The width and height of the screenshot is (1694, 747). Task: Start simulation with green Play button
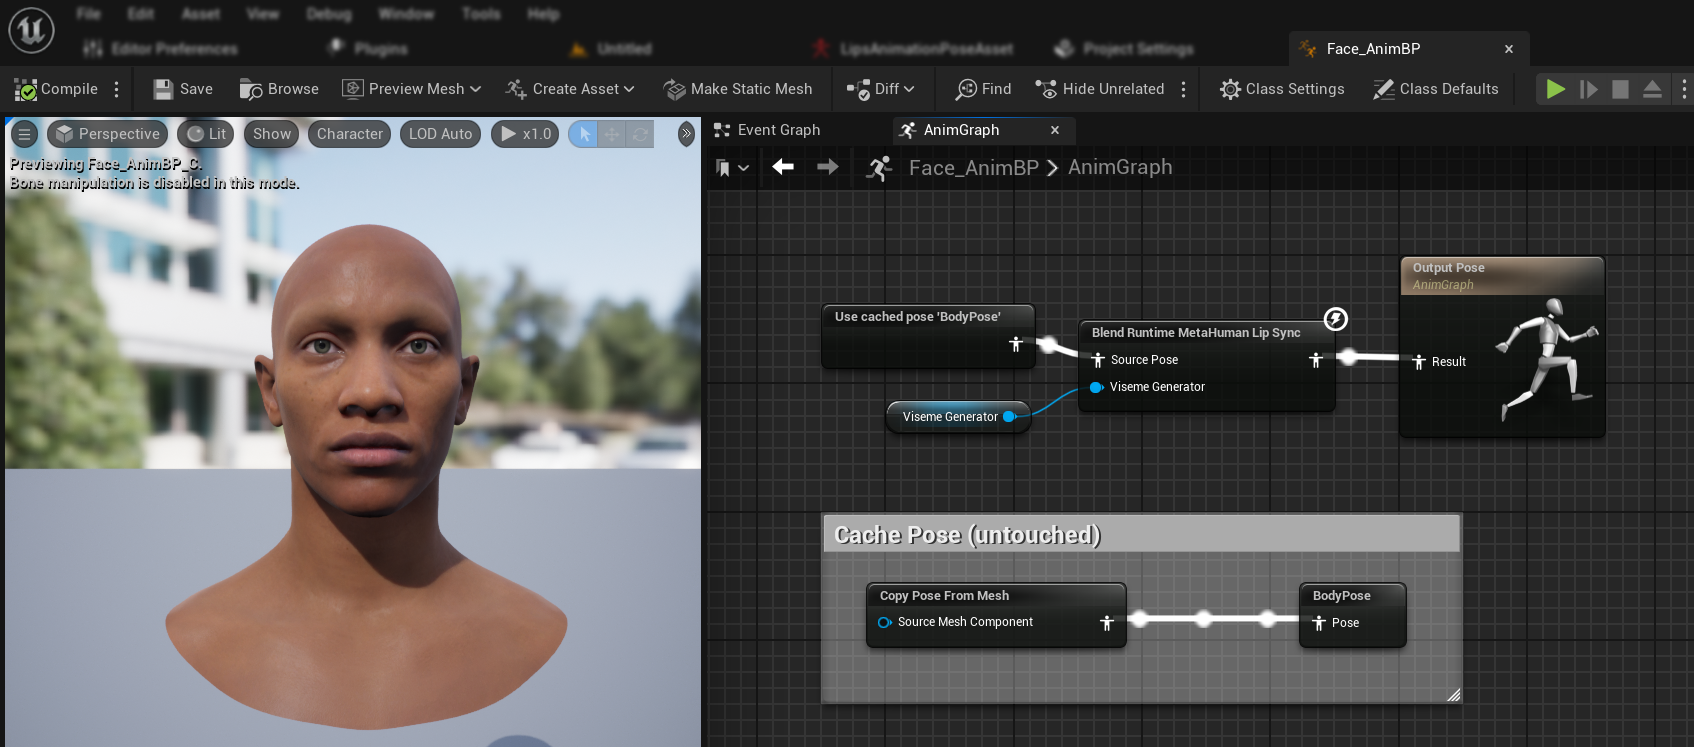click(1555, 89)
